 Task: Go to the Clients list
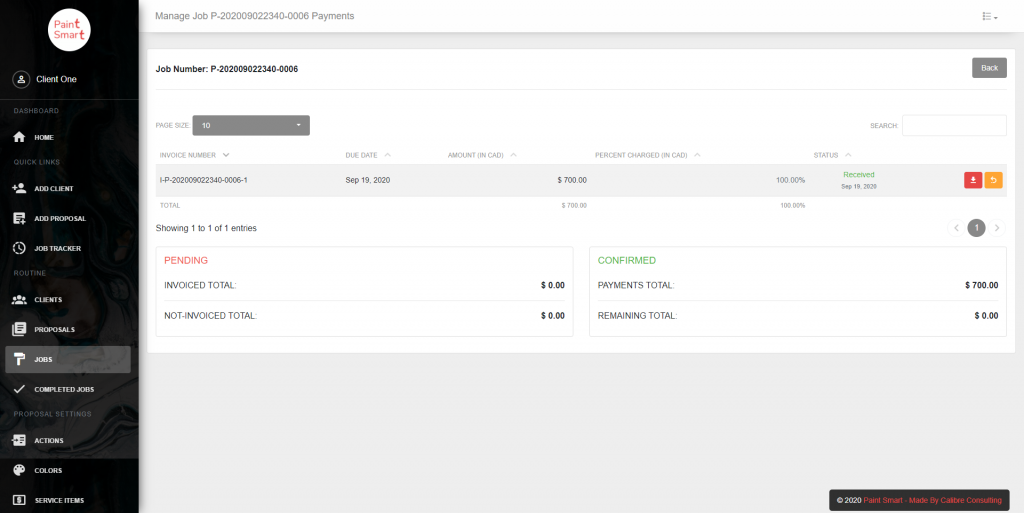[48, 299]
